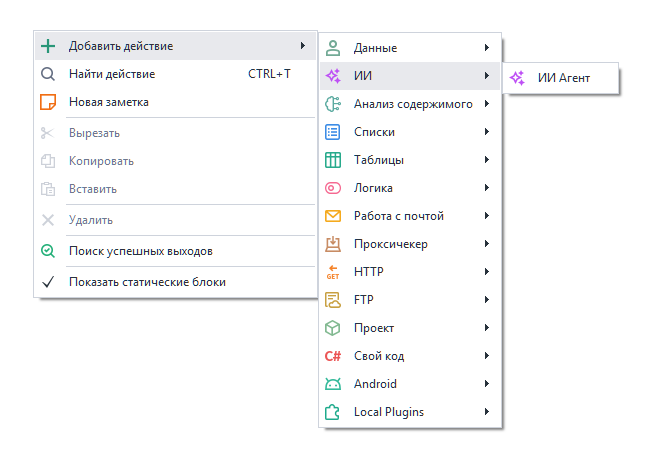Click the magnifier icon beside Найти действие
645x465 pixels.
point(48,74)
